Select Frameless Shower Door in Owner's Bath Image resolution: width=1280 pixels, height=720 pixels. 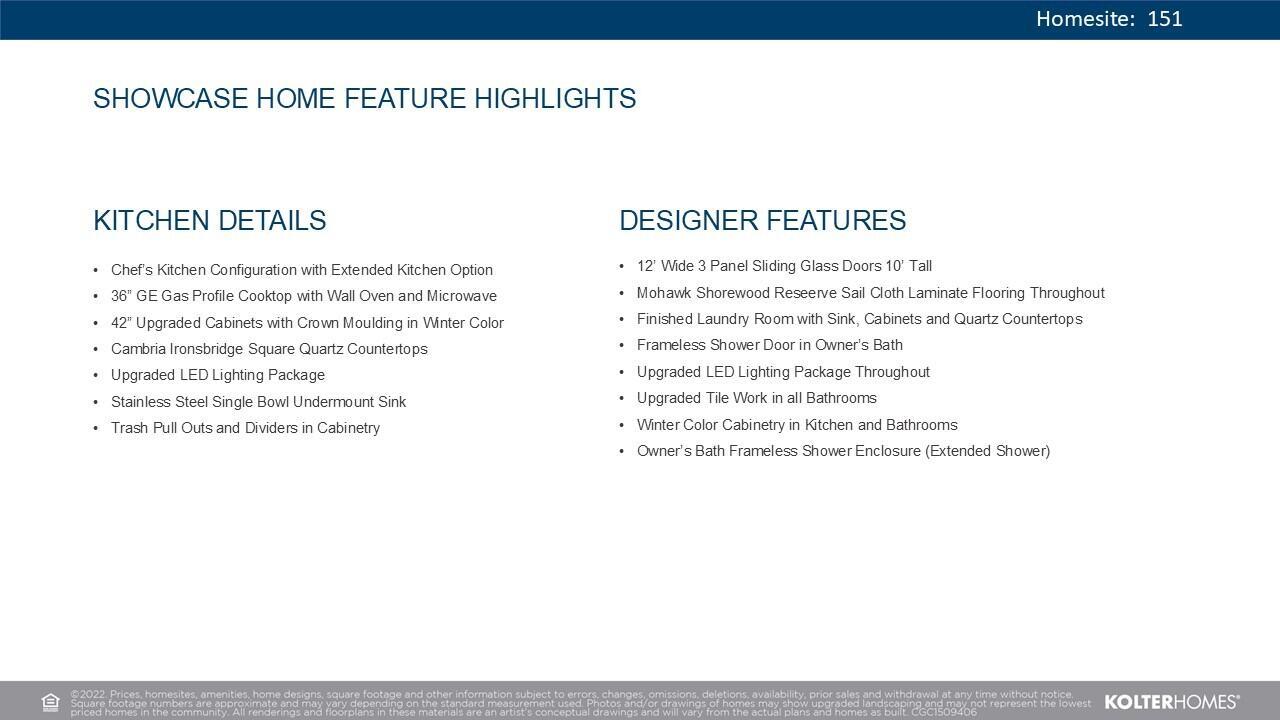coord(769,345)
